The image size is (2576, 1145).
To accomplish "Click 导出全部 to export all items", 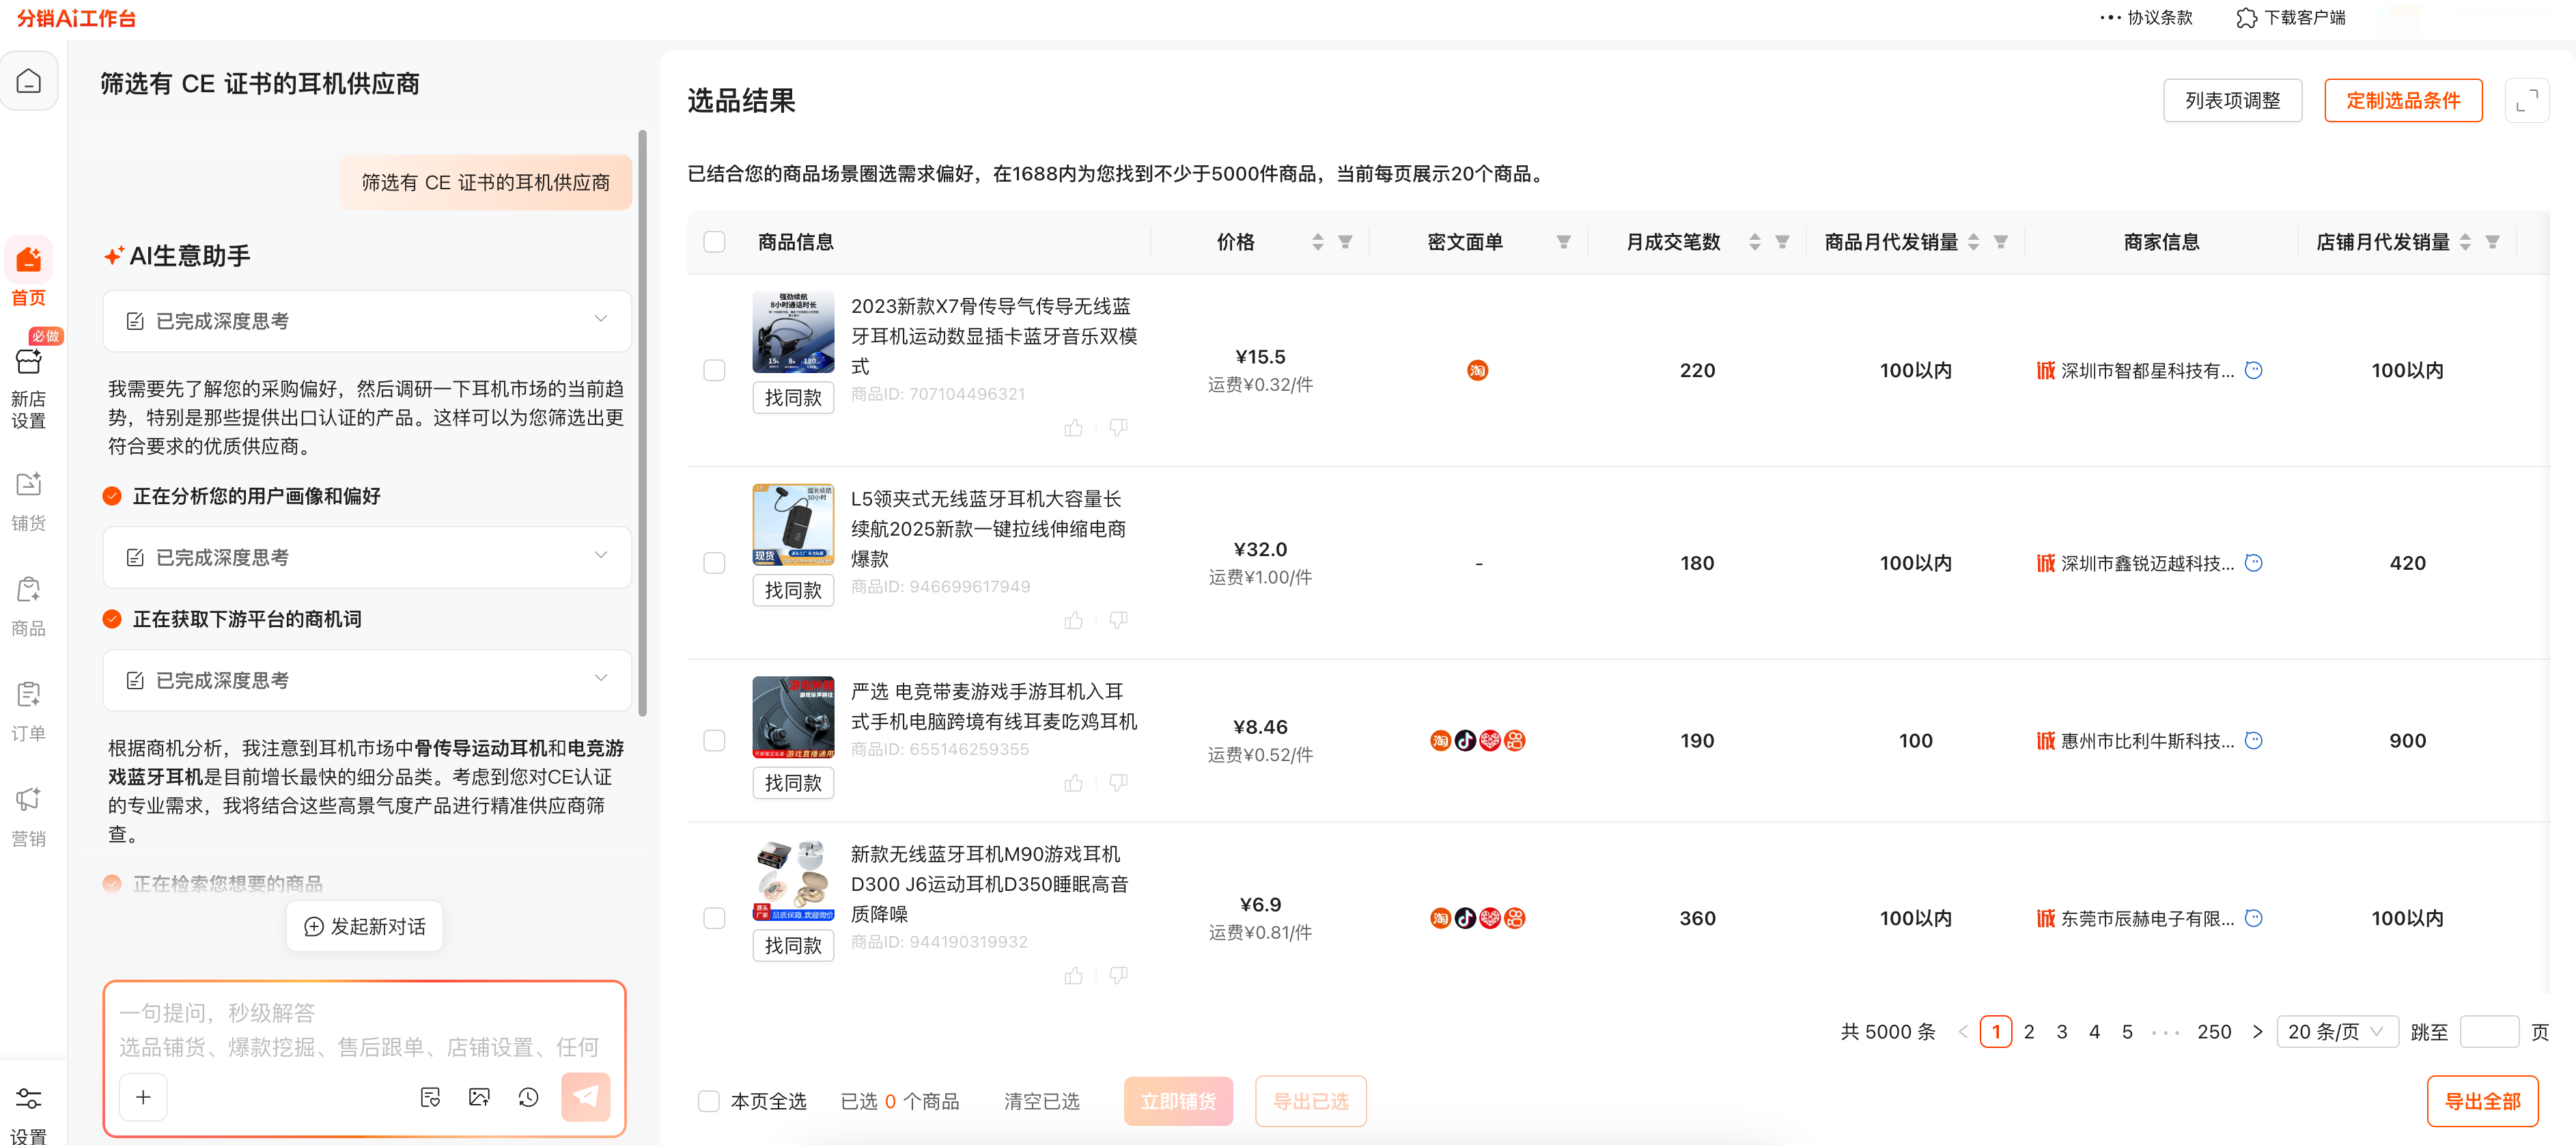I will tap(2483, 1100).
